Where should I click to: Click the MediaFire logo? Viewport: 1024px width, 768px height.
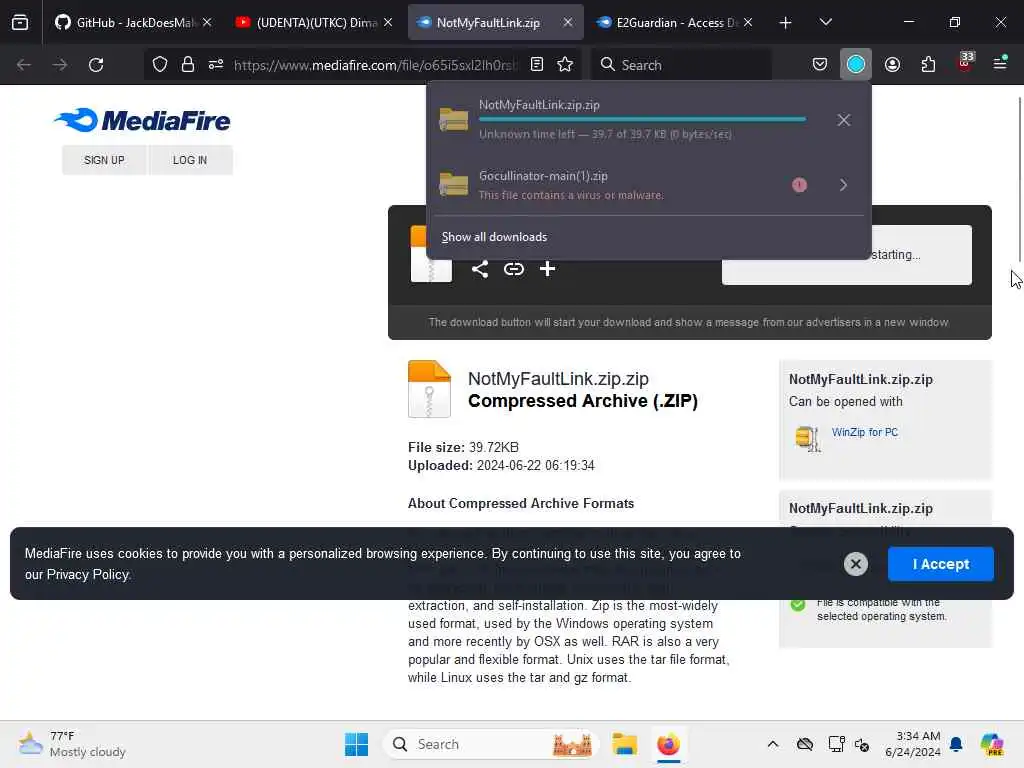(142, 121)
